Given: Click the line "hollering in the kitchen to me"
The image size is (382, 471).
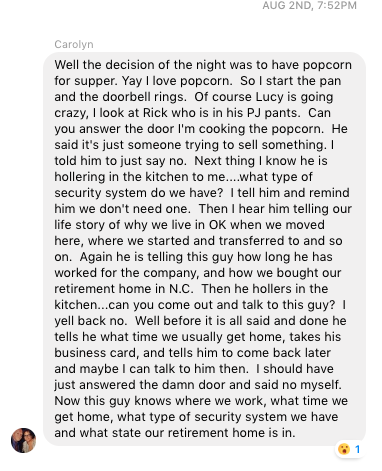Looking at the screenshot, I should 183,177.
